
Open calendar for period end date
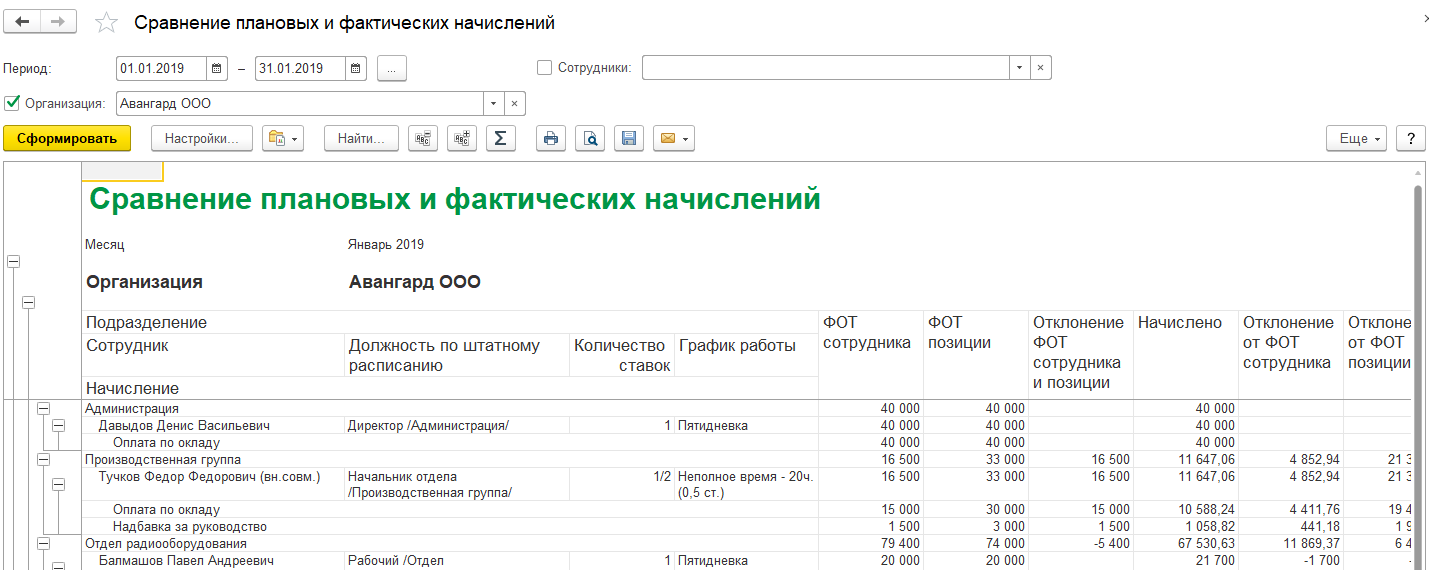(x=356, y=69)
